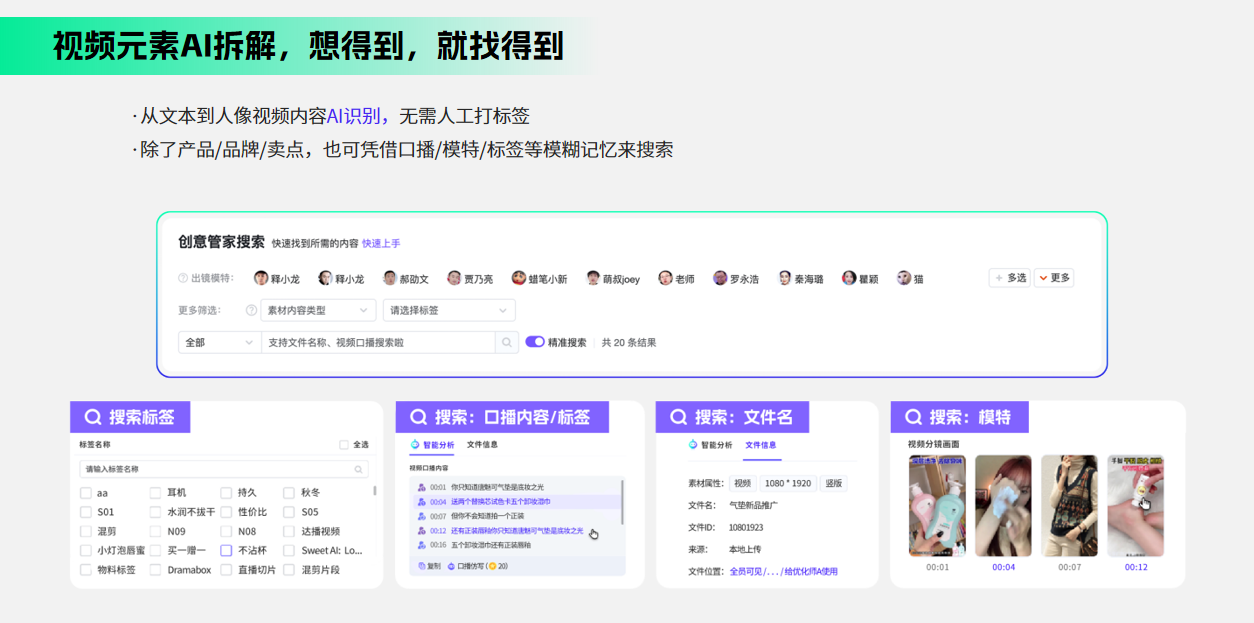Click the search icon in tag name field
Image resolution: width=1254 pixels, height=623 pixels.
(358, 469)
